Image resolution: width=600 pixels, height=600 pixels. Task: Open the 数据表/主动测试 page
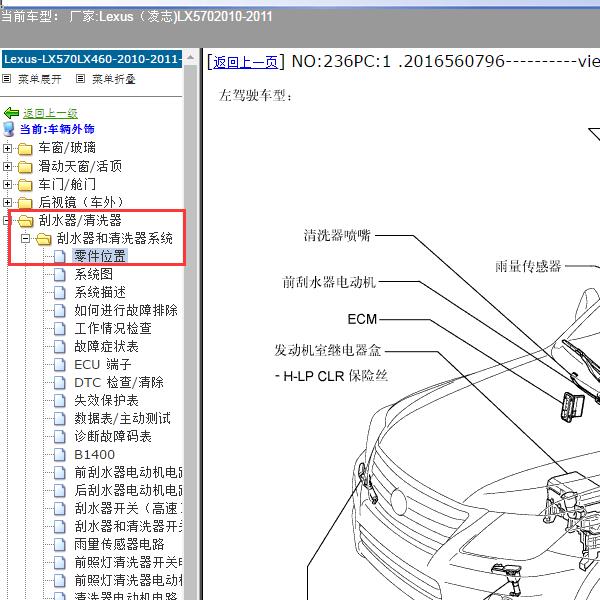tap(122, 418)
